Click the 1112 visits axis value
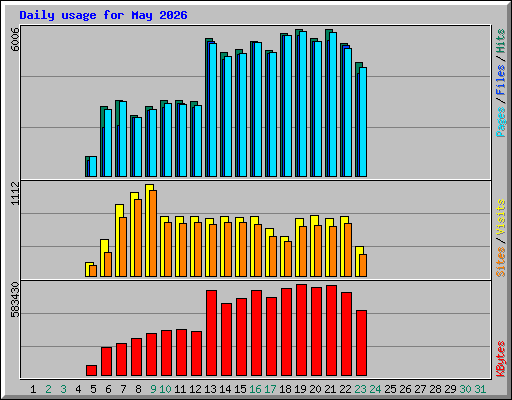 15,193
